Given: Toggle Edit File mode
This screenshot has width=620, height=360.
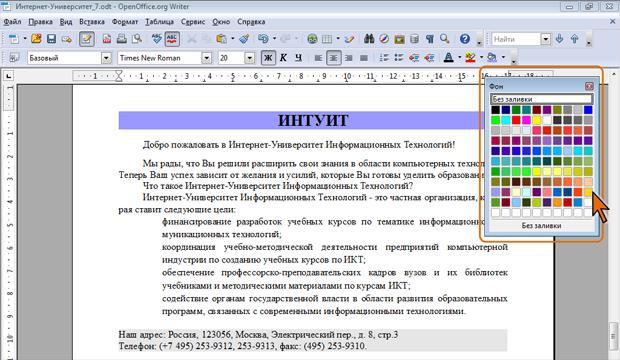Looking at the screenshot, I should coord(87,39).
